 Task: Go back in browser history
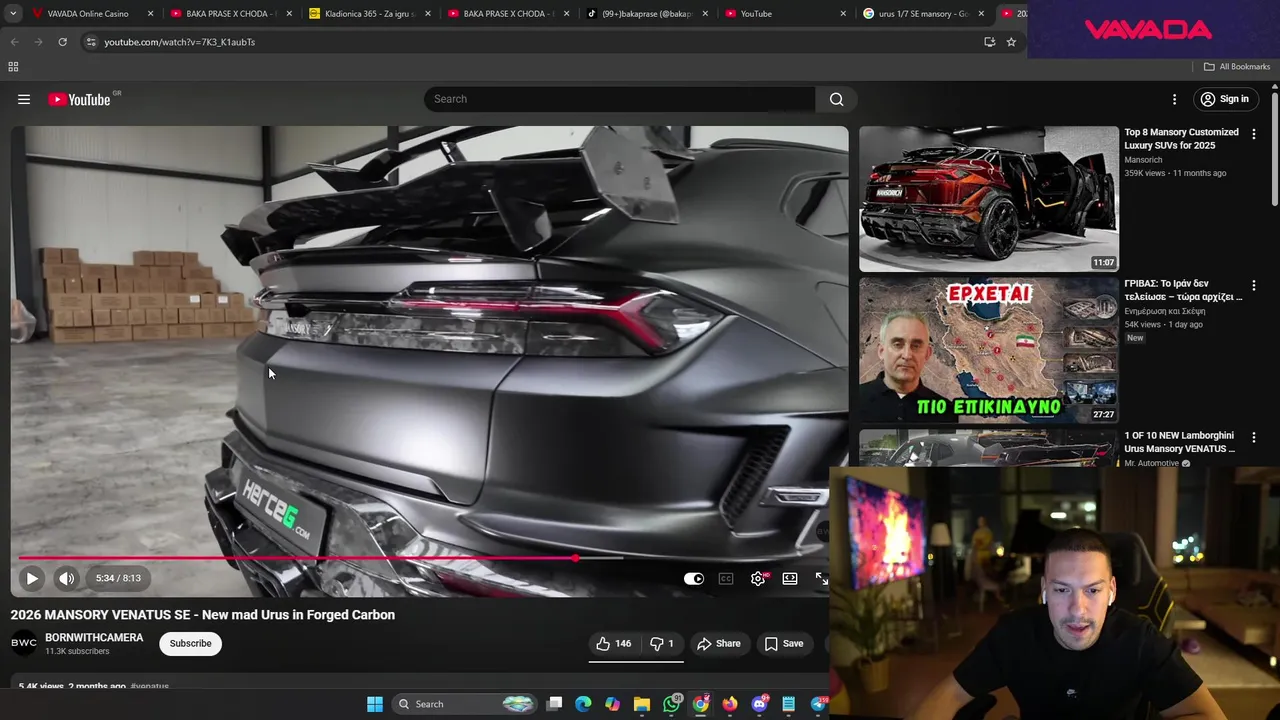click(x=14, y=42)
